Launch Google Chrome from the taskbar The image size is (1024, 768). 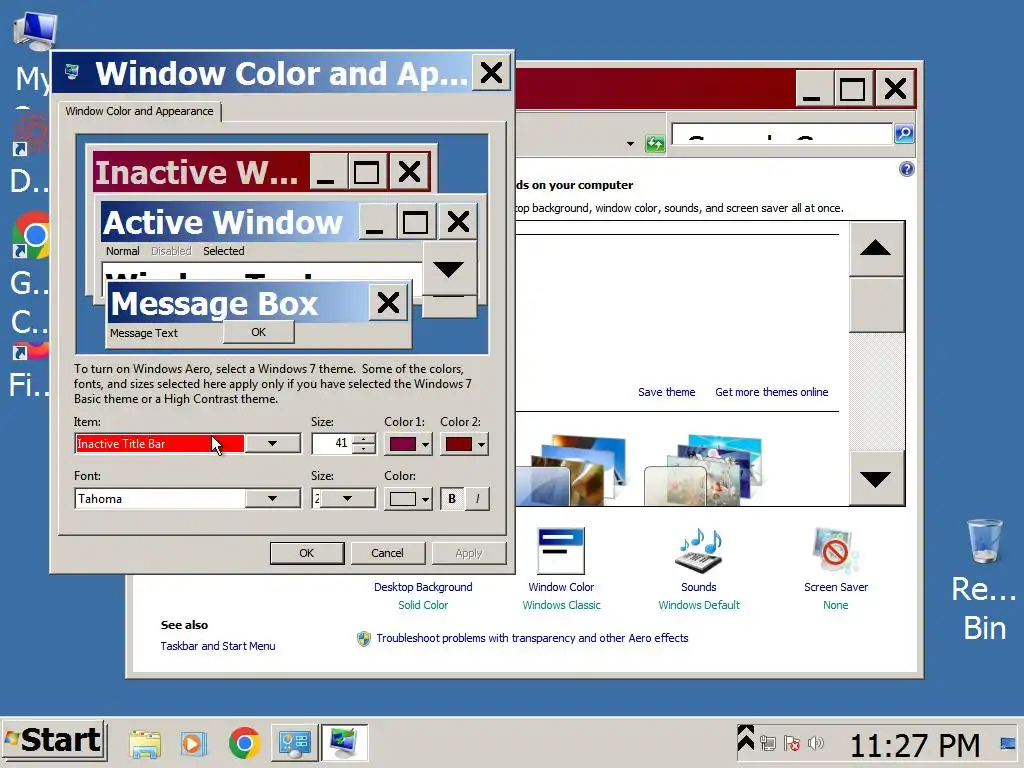coord(244,744)
